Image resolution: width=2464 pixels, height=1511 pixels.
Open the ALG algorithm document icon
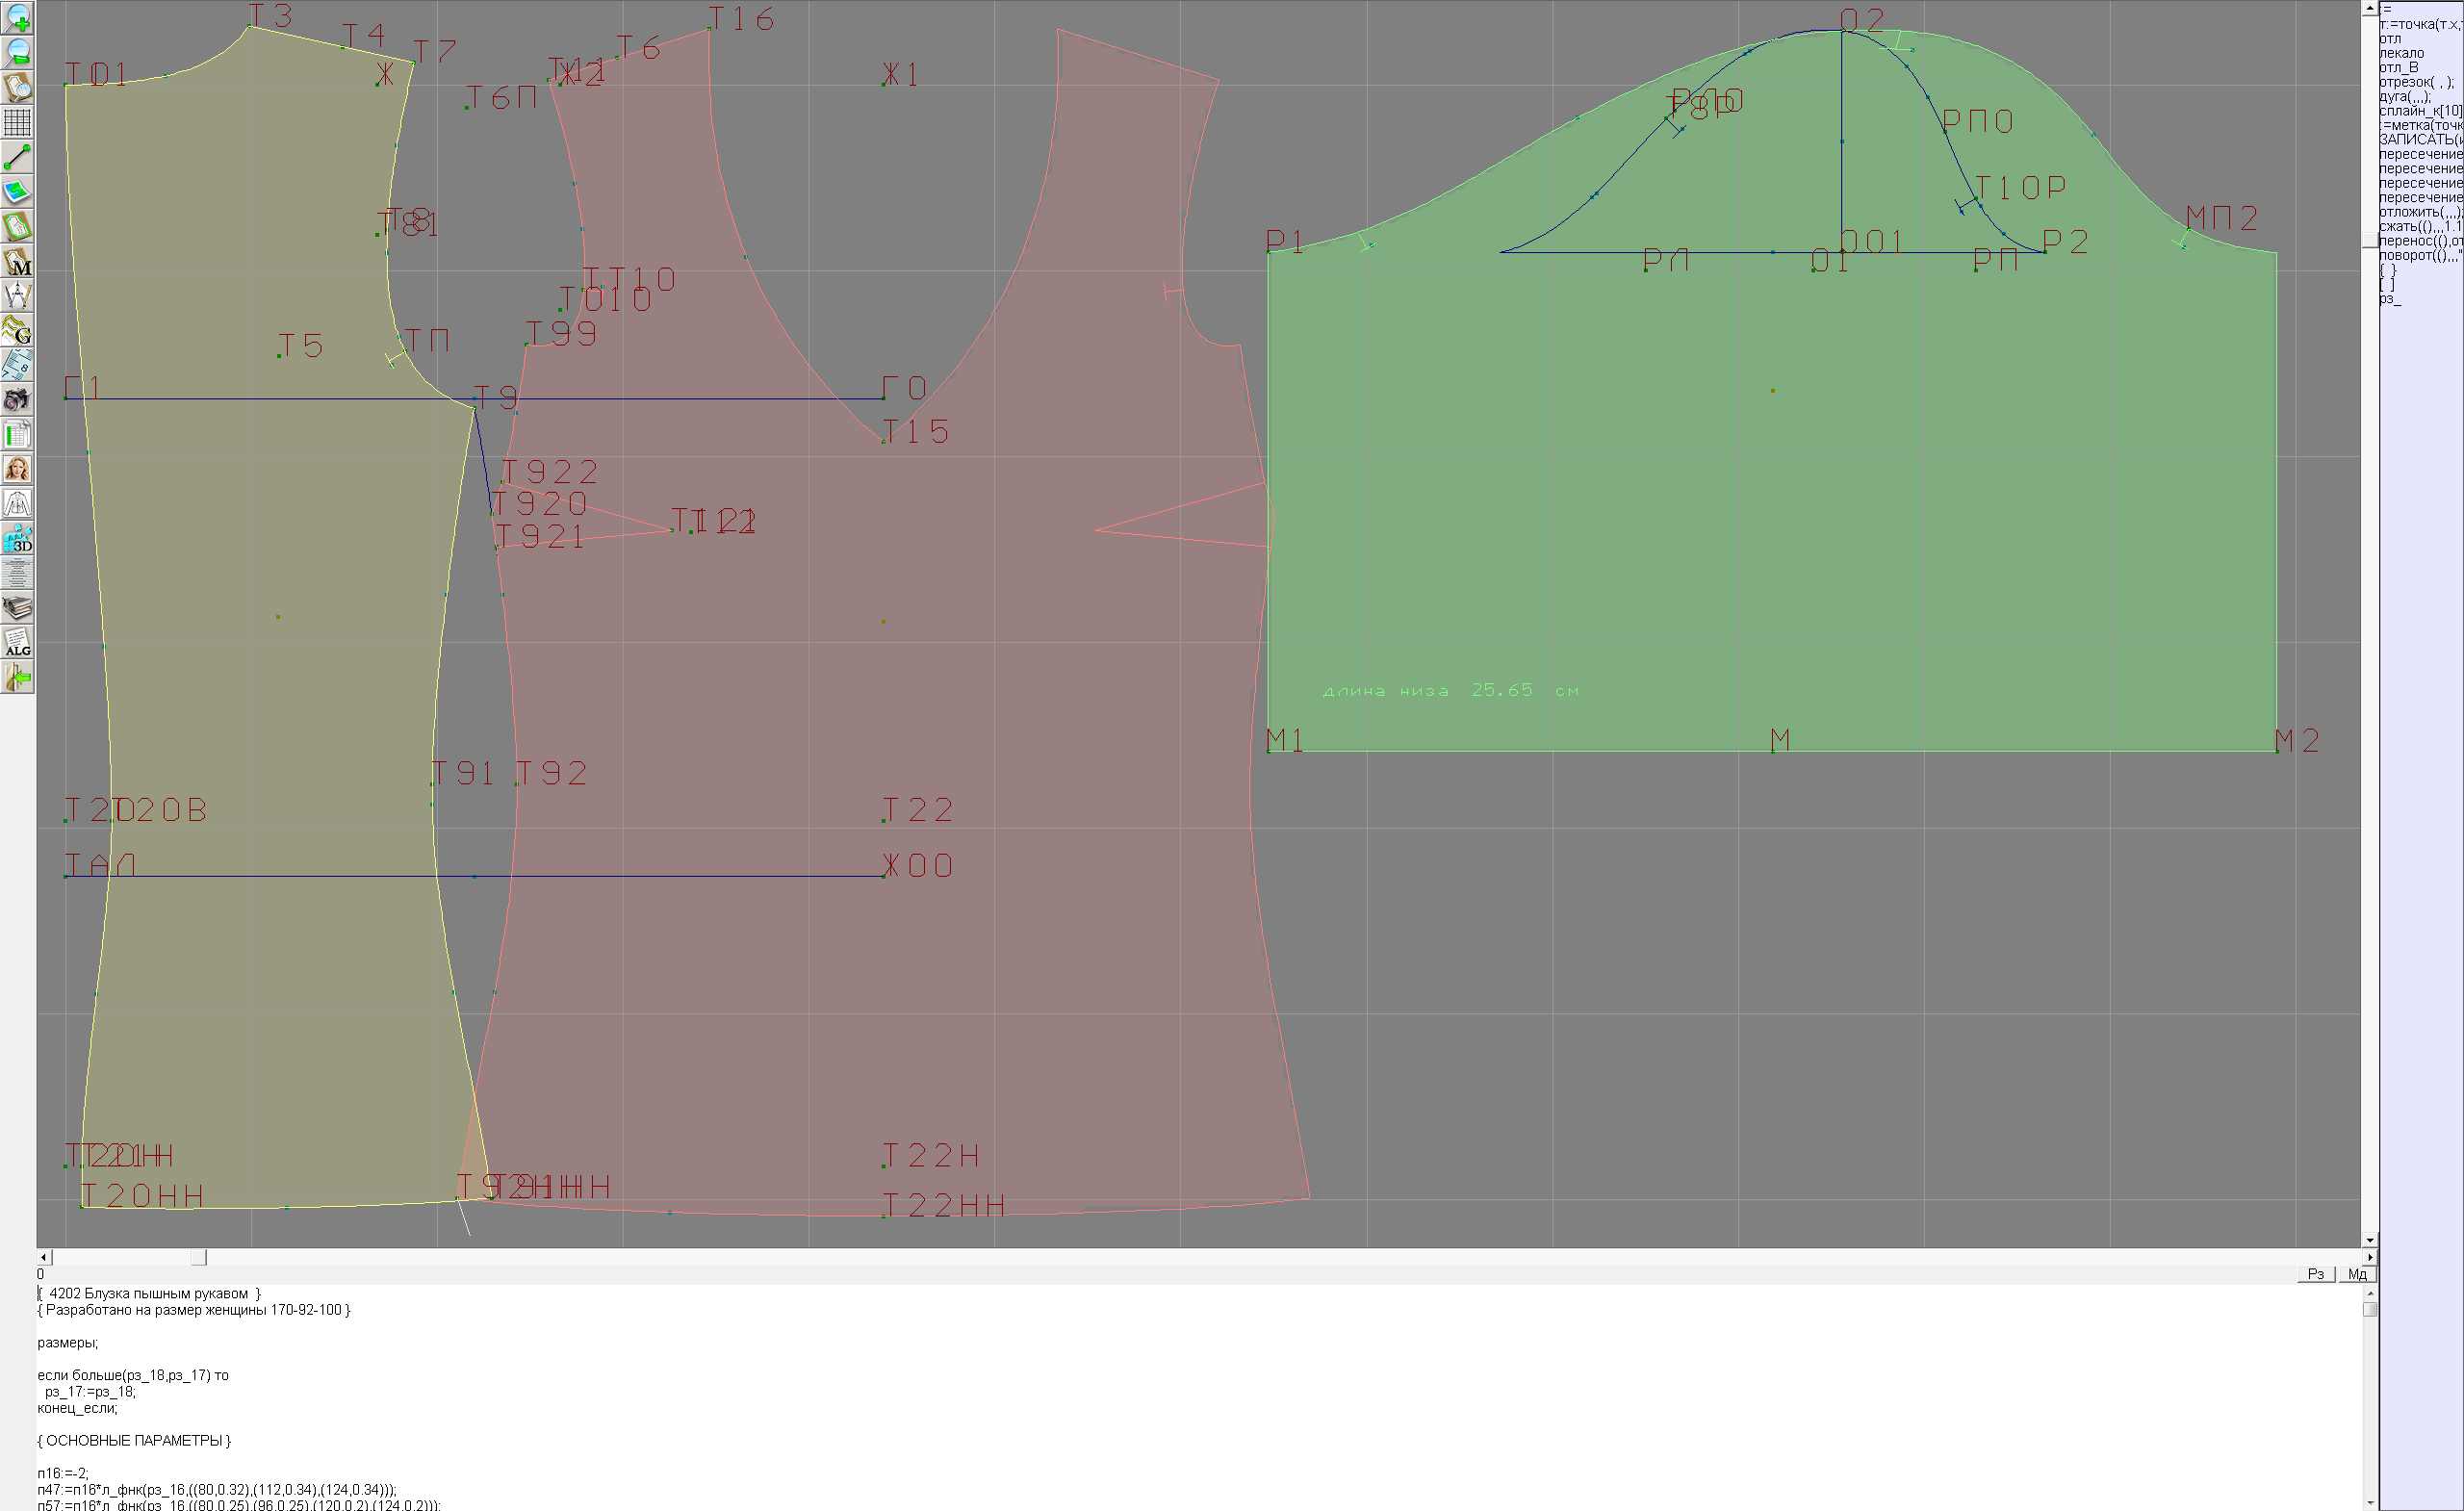coord(17,644)
